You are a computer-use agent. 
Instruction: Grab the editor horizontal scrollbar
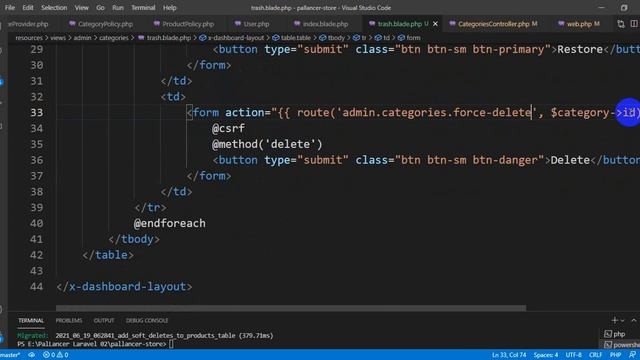coord(291,308)
